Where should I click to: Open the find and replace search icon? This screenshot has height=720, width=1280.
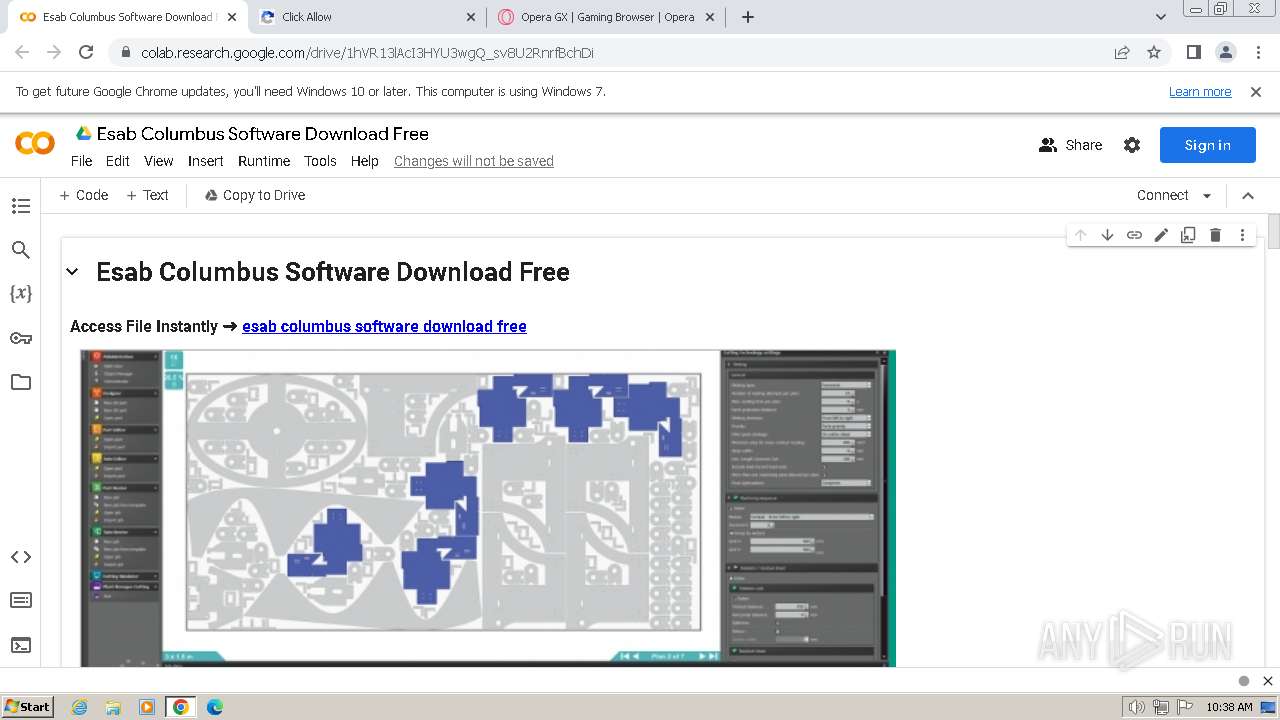pyautogui.click(x=20, y=250)
